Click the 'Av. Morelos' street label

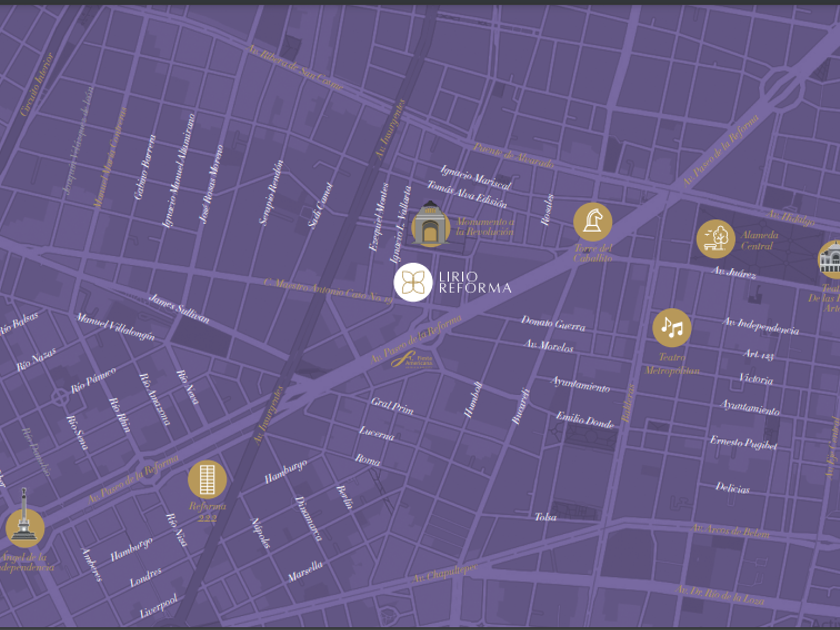click(549, 346)
